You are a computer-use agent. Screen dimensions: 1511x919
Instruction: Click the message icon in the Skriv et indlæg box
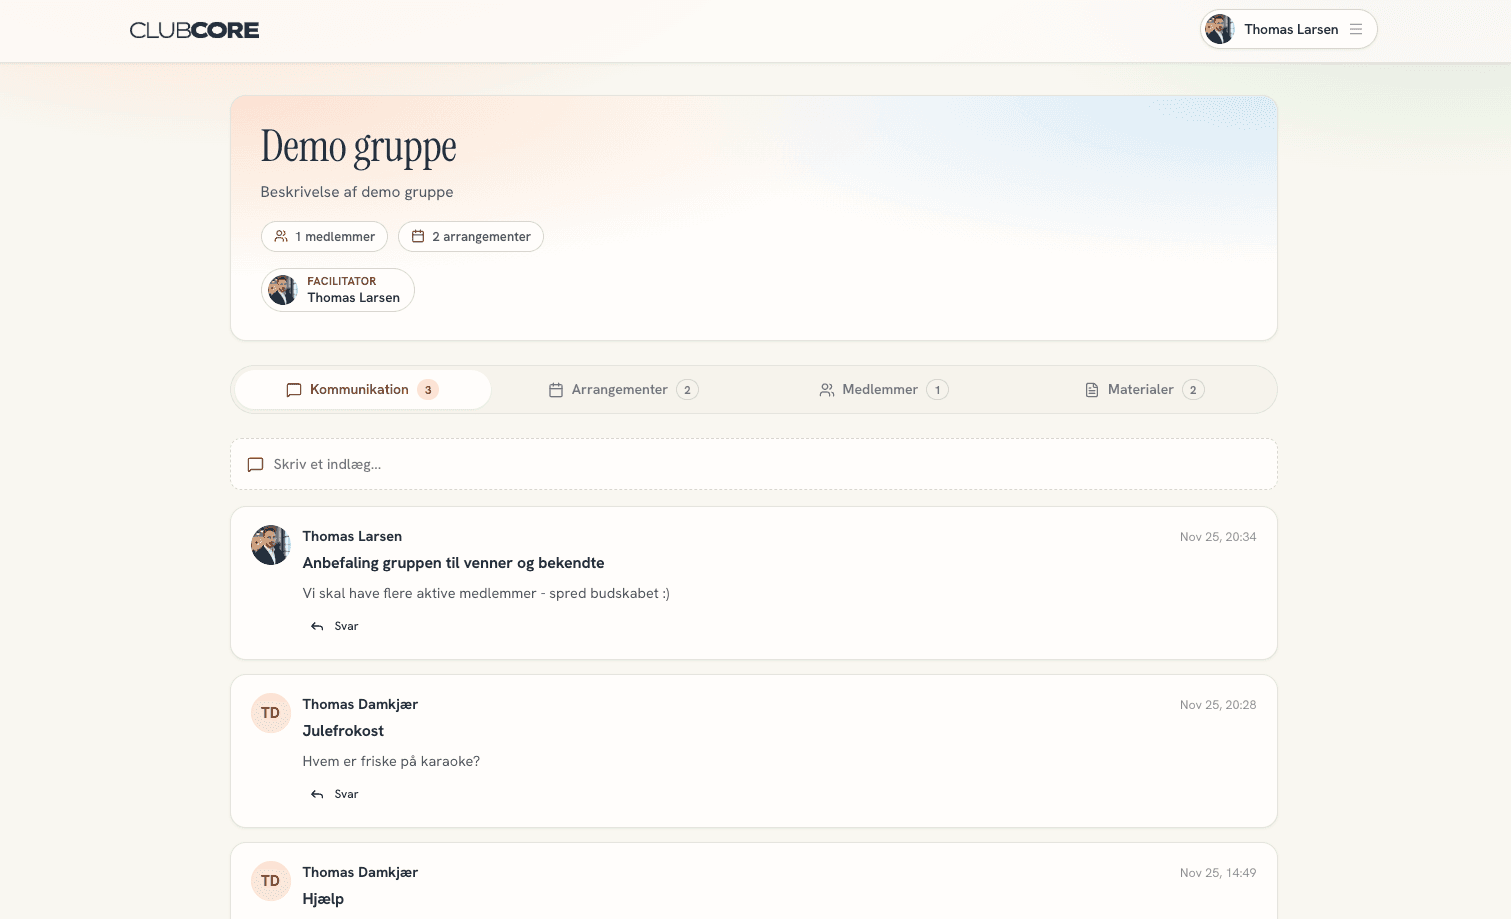coord(255,465)
